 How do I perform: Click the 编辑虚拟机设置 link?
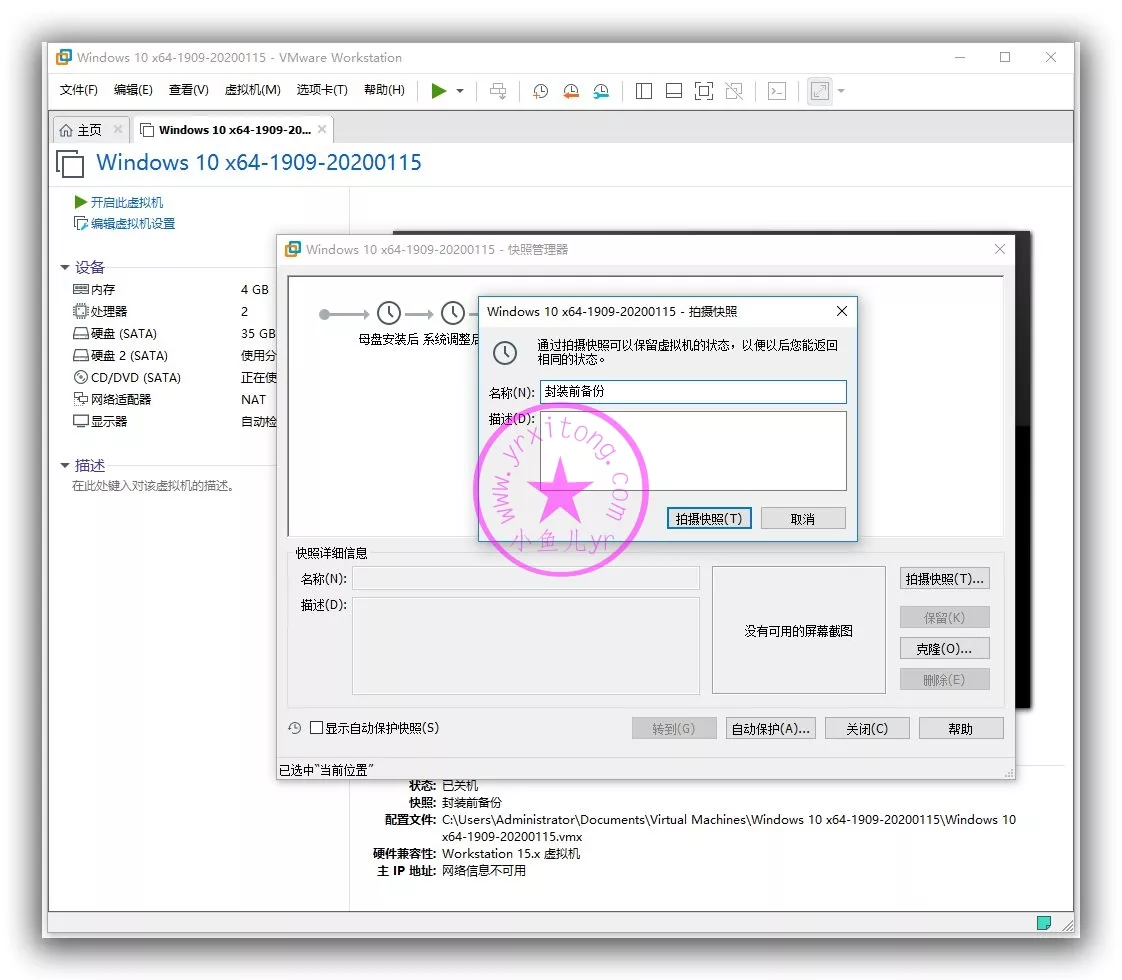tap(132, 224)
